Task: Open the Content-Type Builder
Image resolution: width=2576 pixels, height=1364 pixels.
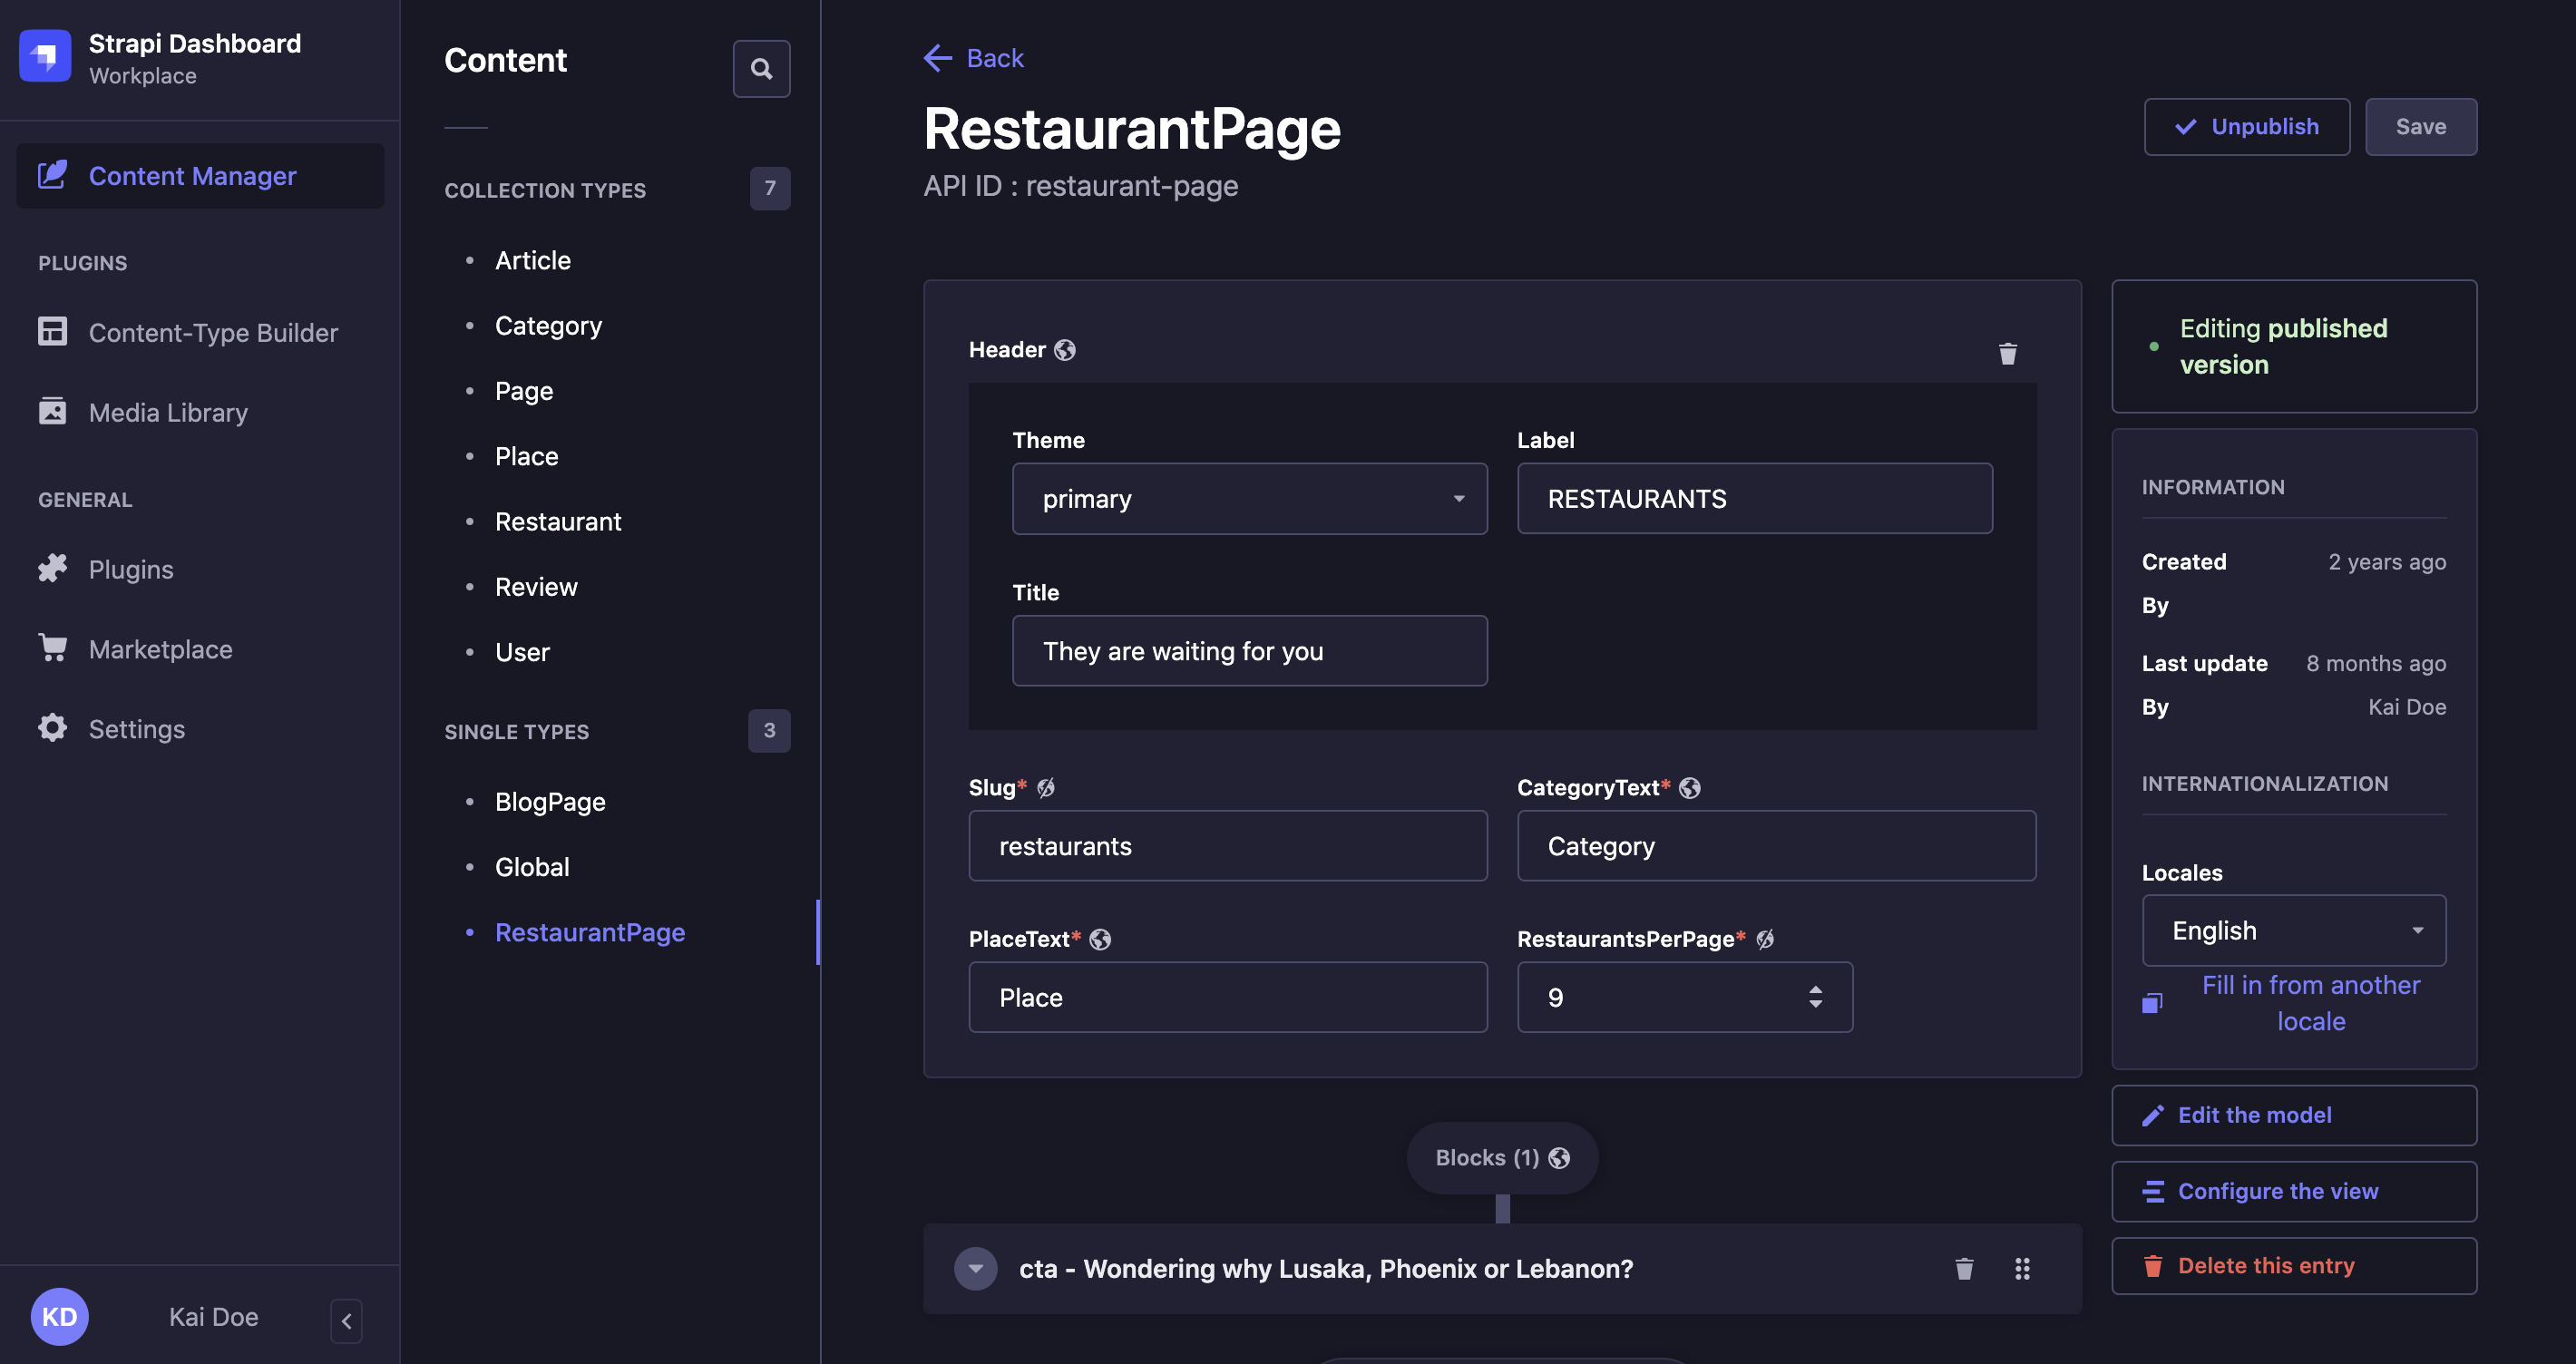Action: [x=213, y=332]
